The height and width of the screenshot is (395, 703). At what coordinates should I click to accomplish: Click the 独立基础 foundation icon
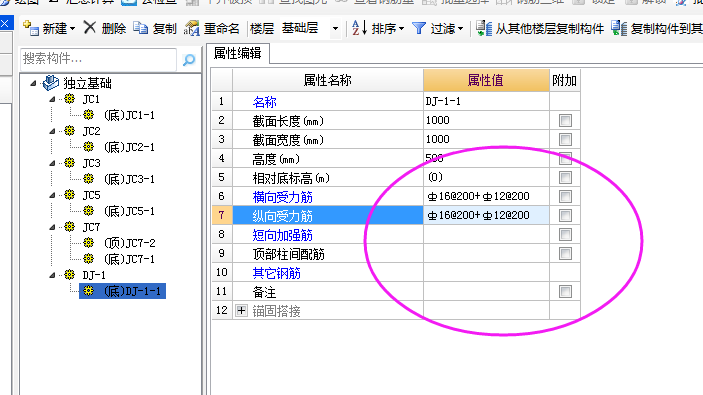pos(51,82)
